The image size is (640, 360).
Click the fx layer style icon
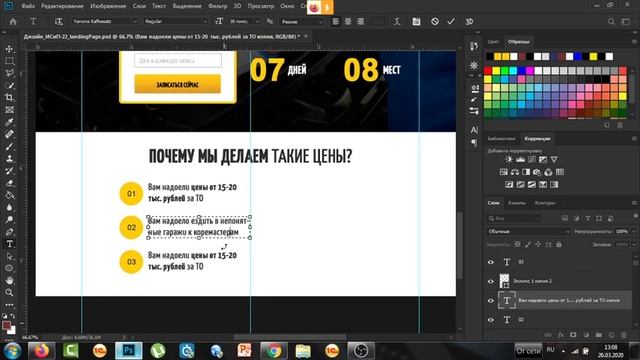coord(560,335)
